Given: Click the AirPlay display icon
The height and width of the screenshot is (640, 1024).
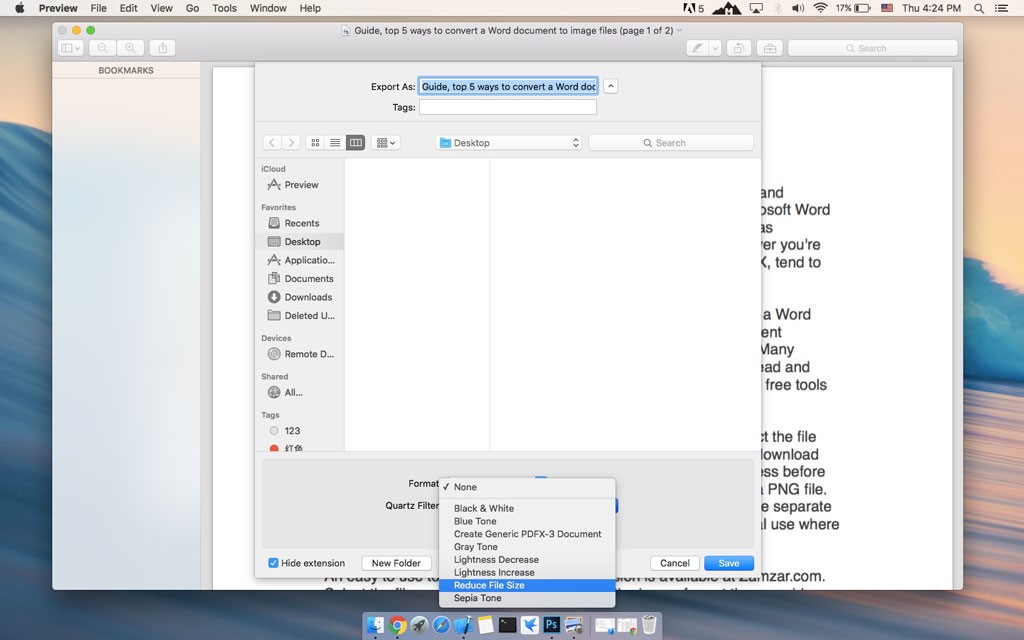Looking at the screenshot, I should [x=756, y=8].
